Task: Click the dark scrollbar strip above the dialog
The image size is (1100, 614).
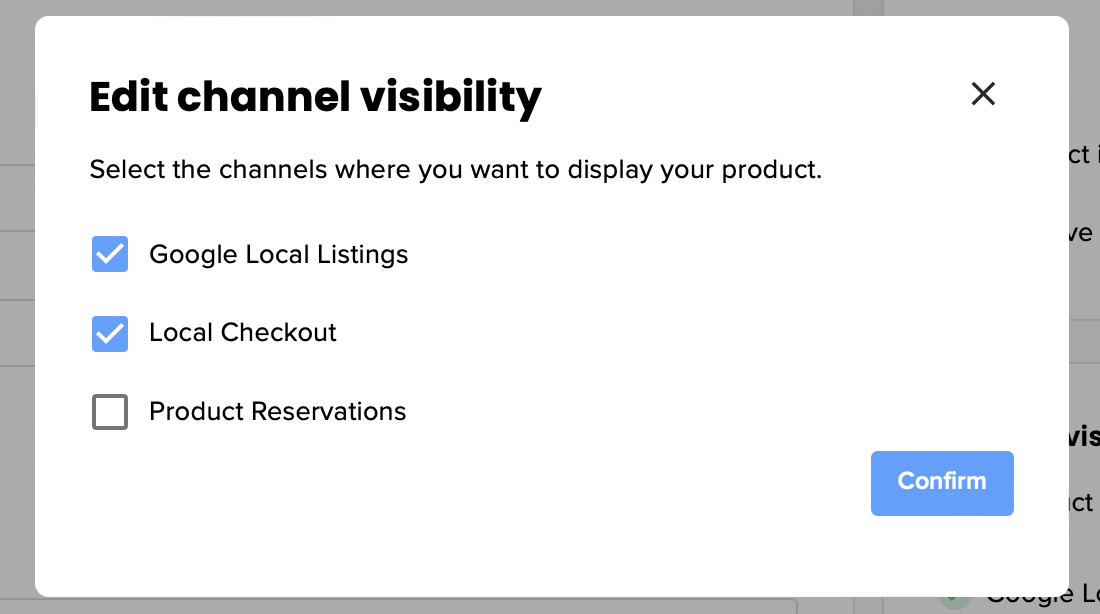Action: [868, 8]
